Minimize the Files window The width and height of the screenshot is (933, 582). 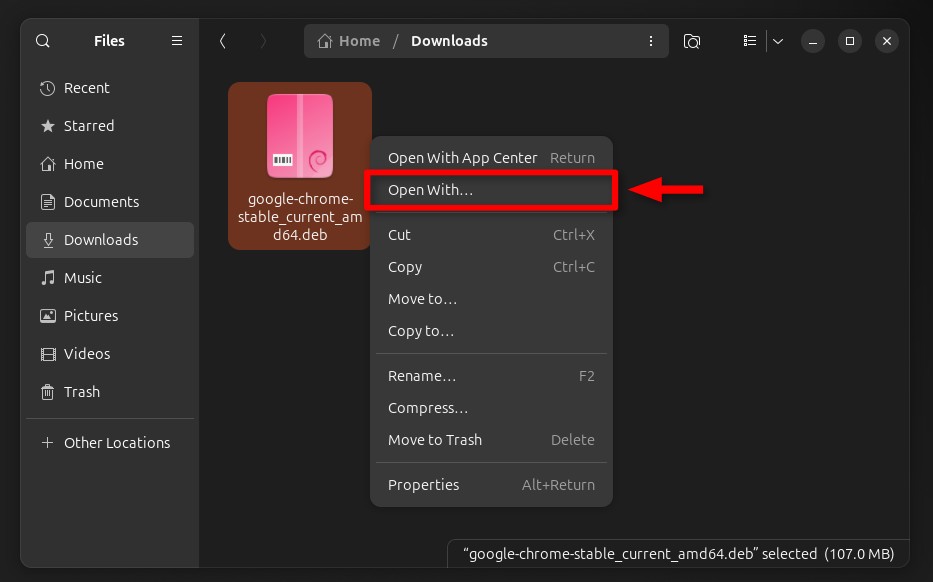coord(813,41)
